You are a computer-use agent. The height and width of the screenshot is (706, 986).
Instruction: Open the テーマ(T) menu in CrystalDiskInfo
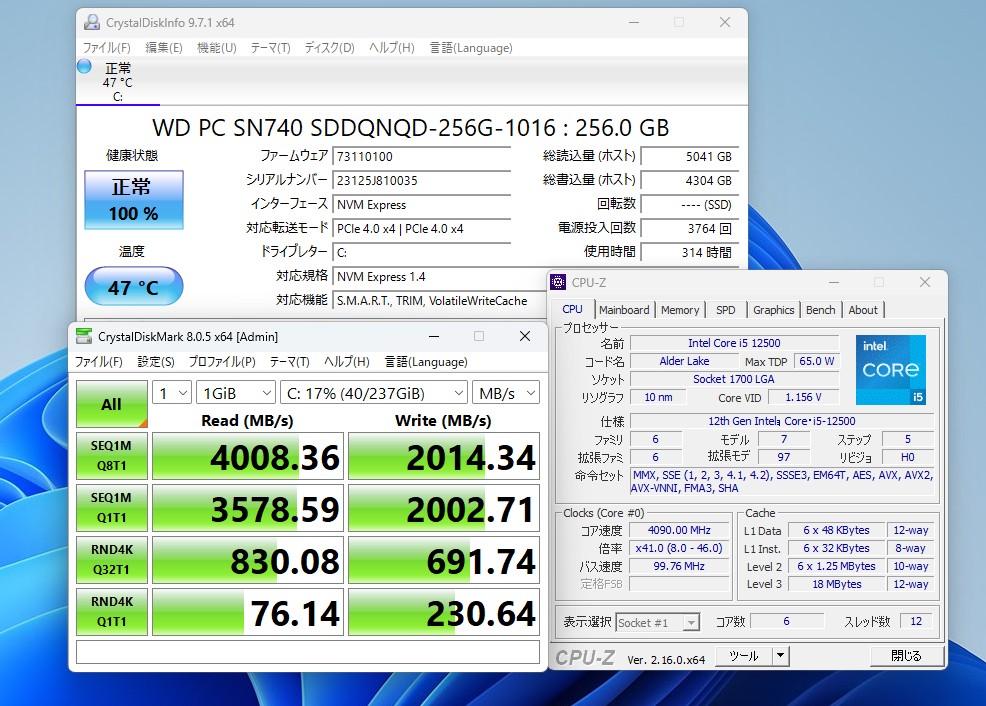pos(270,48)
